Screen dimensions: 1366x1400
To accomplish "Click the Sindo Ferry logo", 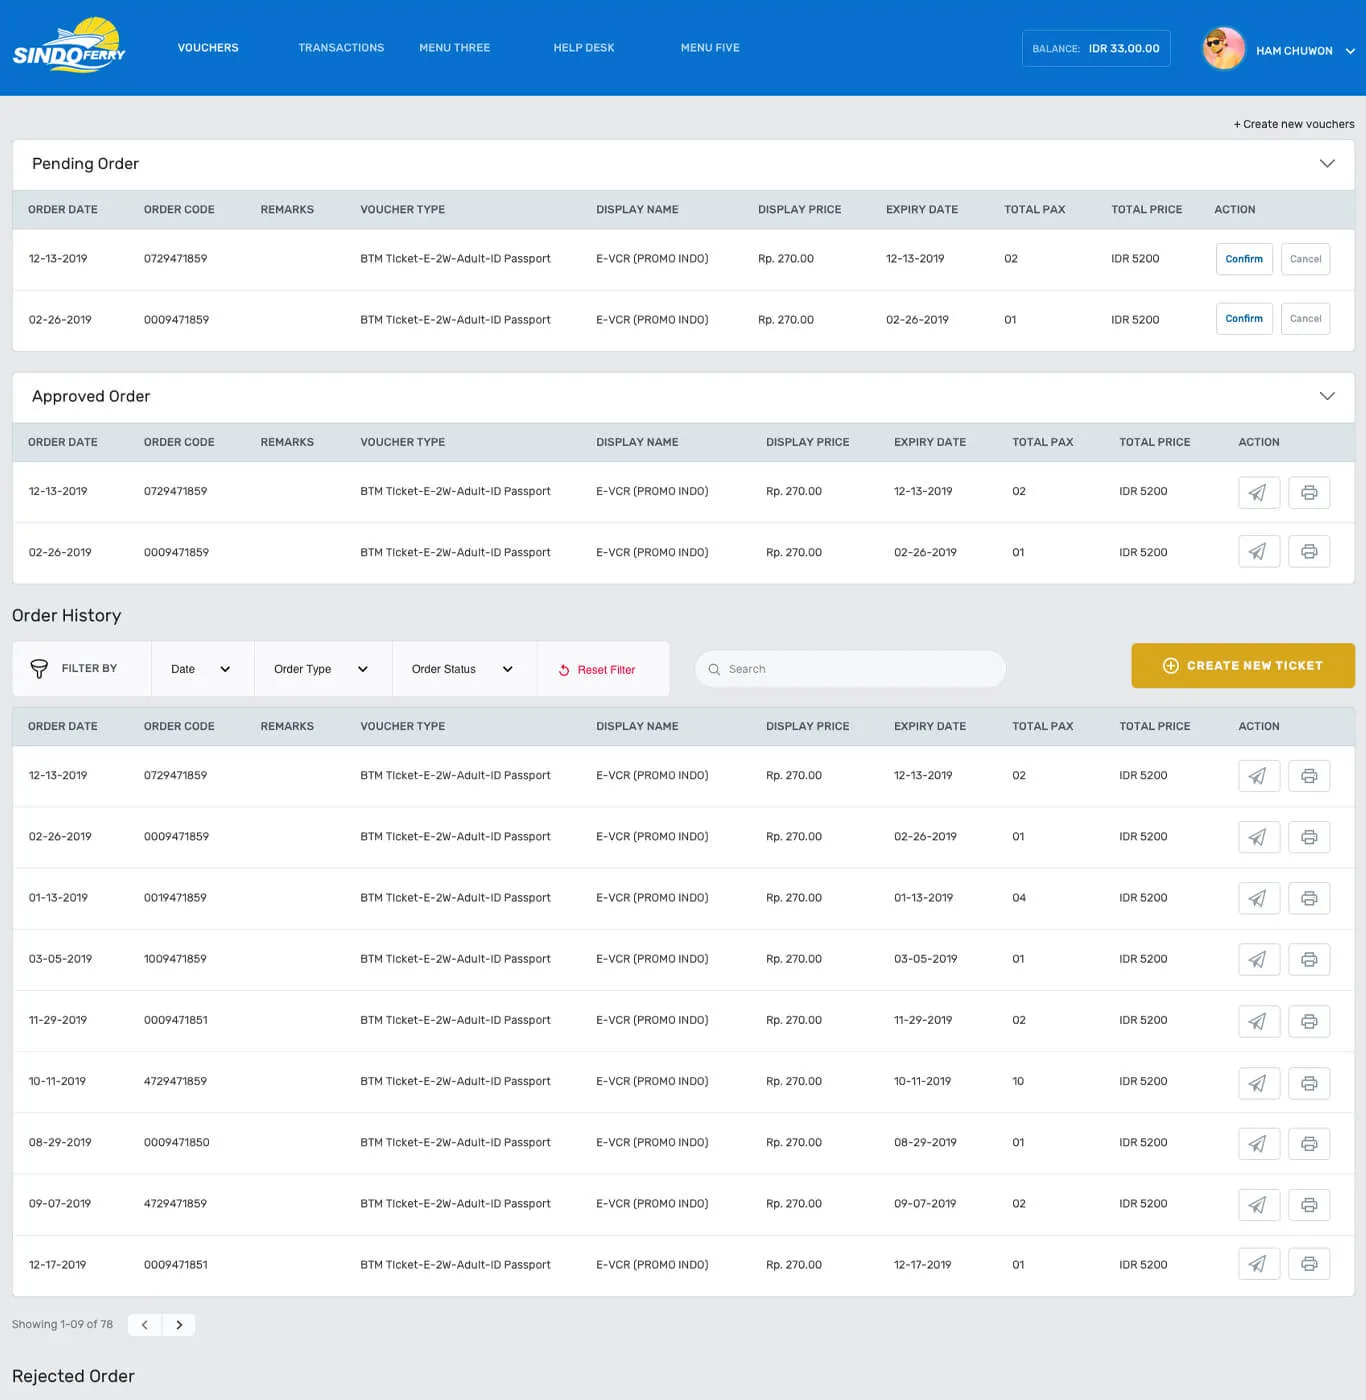I will pos(69,46).
